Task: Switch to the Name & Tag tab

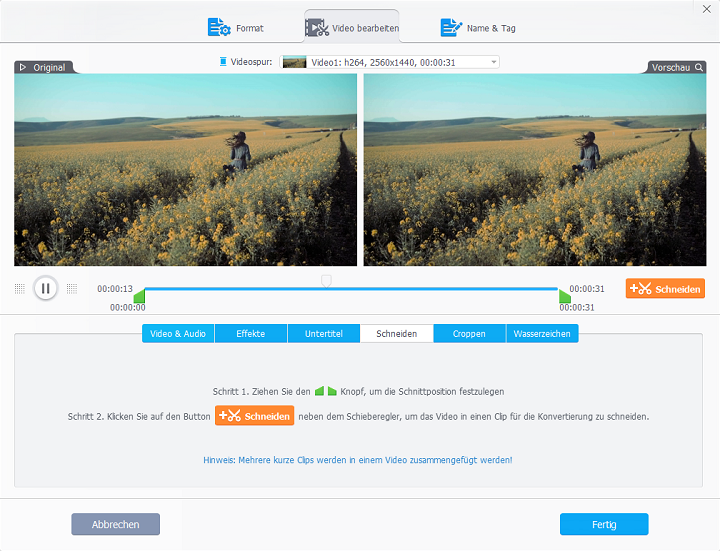Action: point(478,28)
